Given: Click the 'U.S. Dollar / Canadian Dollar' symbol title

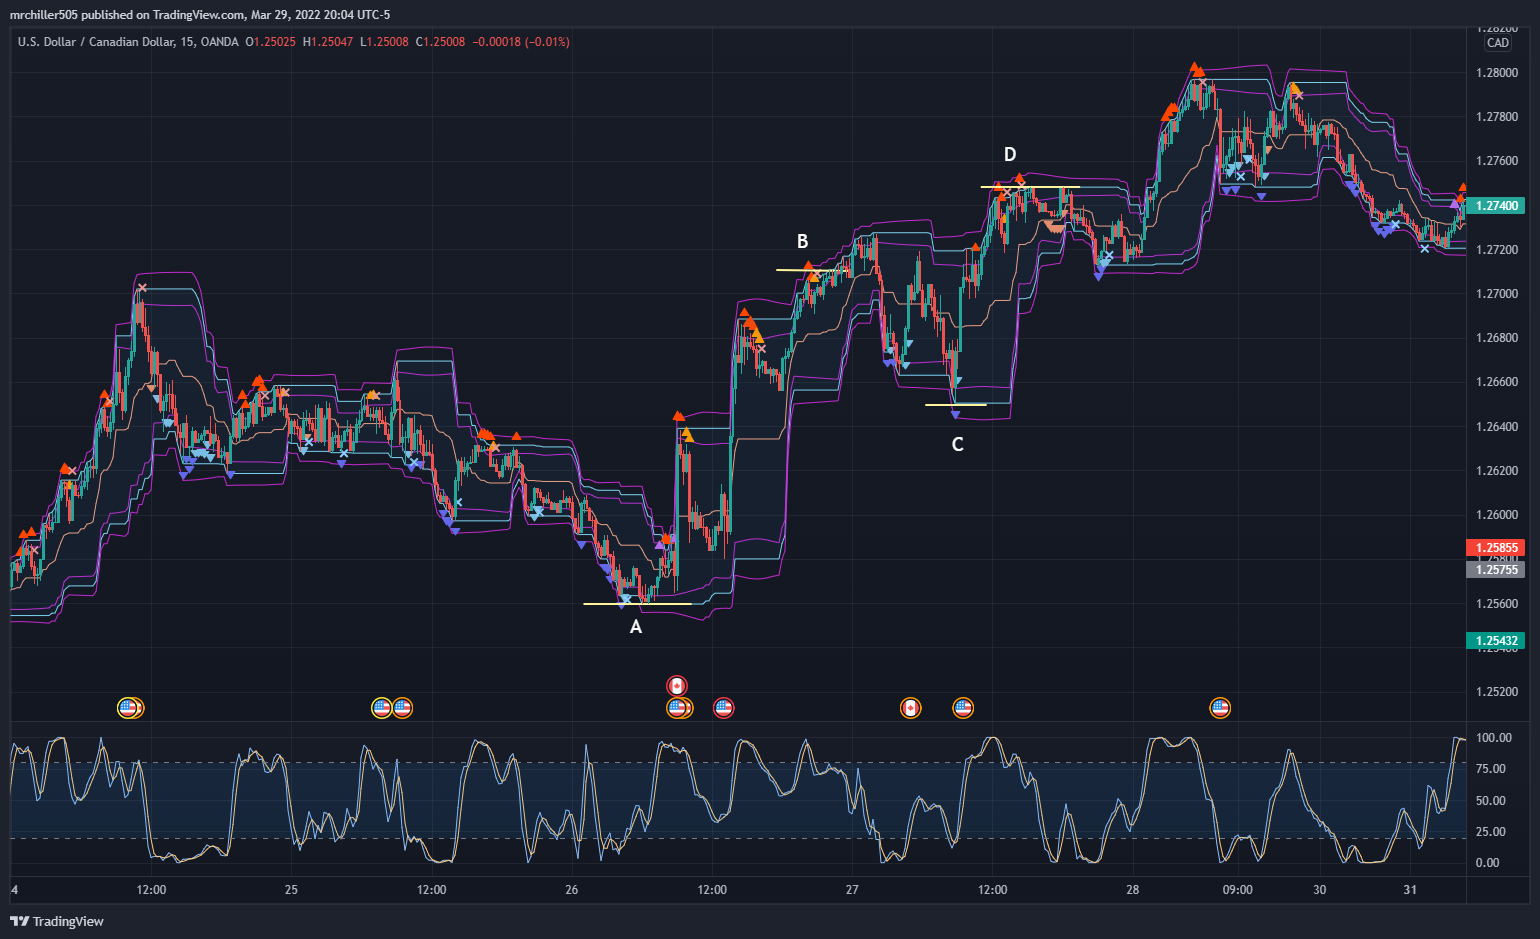Looking at the screenshot, I should coord(95,42).
